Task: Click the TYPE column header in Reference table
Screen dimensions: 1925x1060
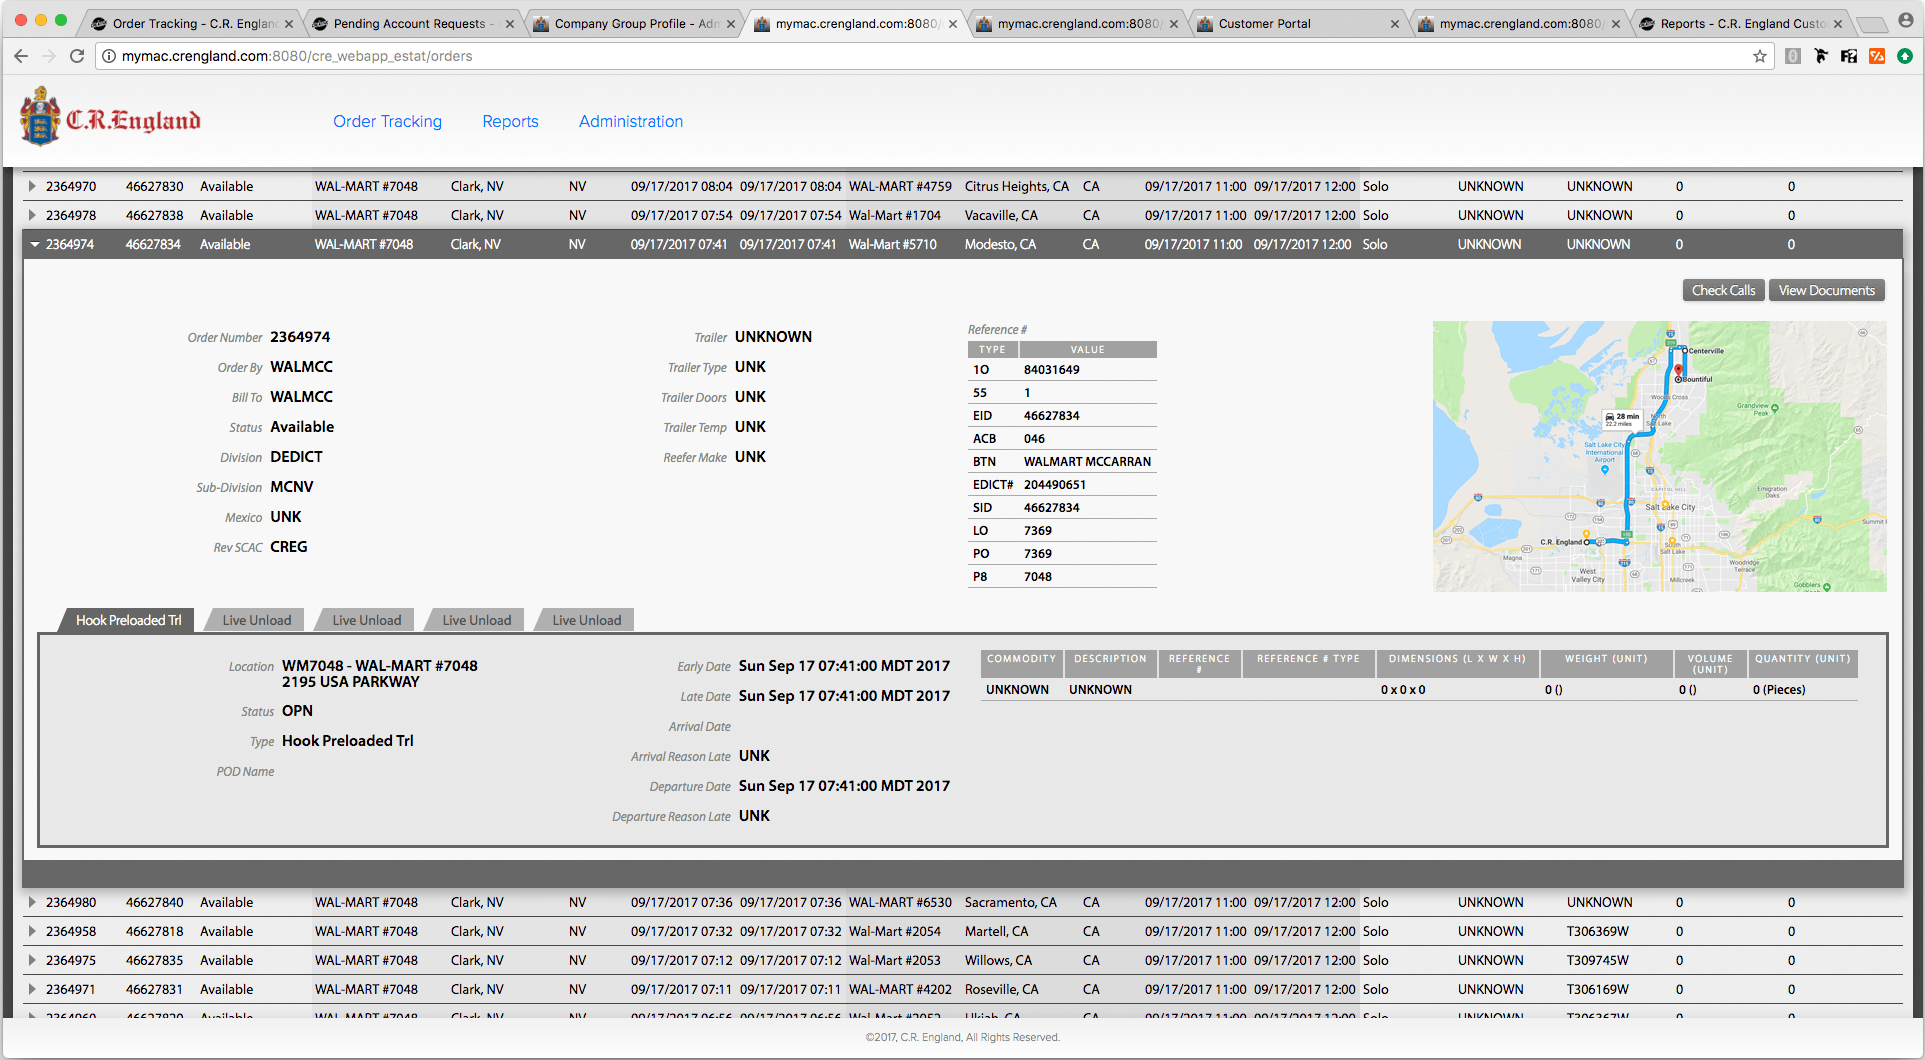Action: coord(993,349)
